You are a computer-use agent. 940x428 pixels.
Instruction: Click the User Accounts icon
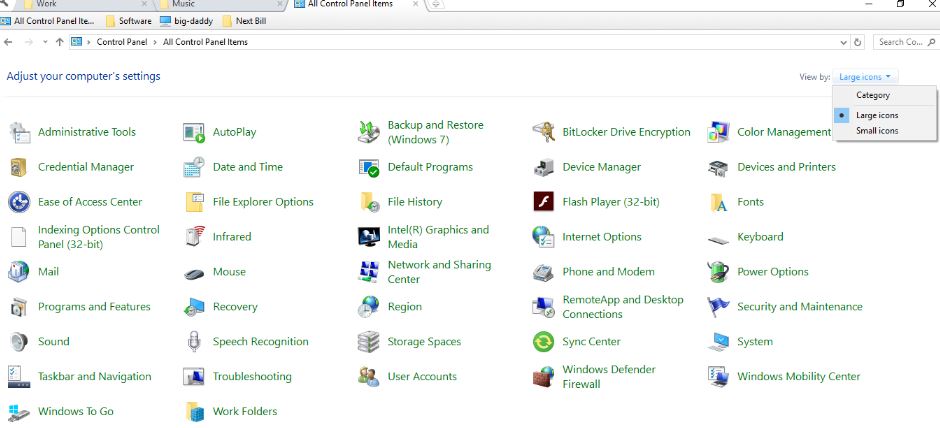point(369,376)
